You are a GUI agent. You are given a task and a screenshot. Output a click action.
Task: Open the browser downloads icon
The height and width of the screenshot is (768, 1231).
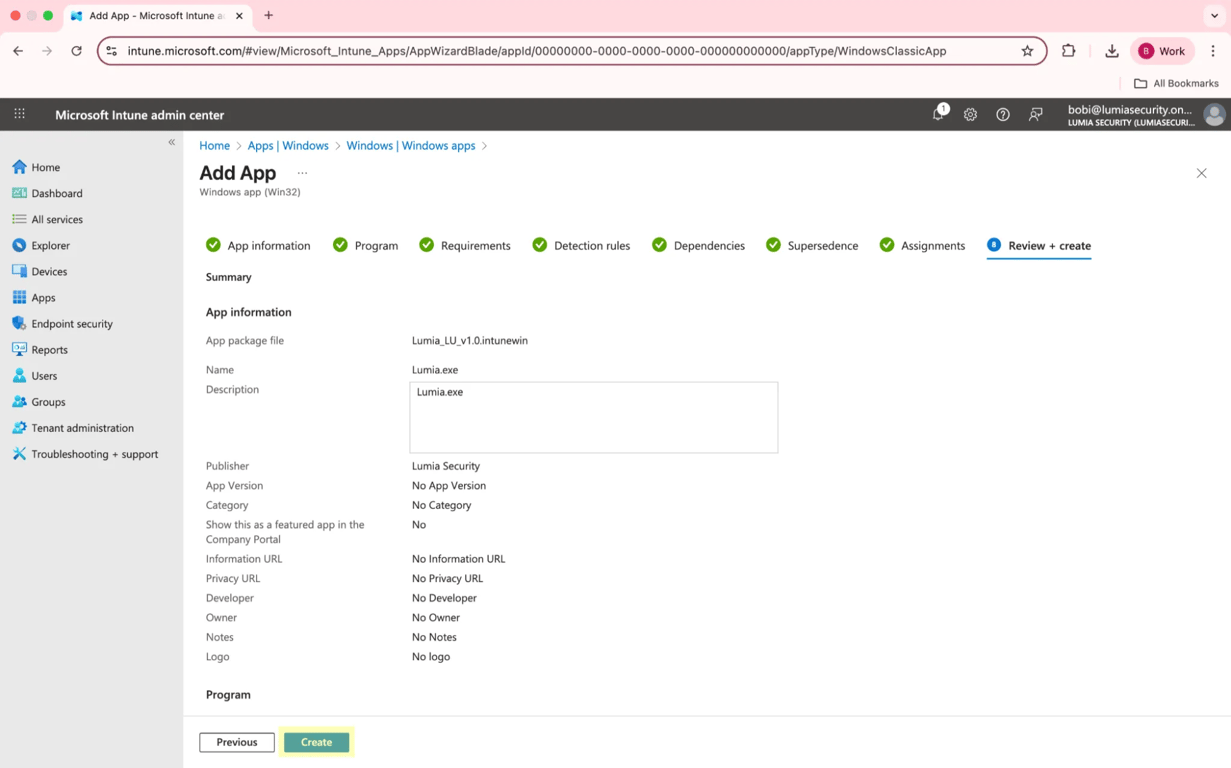point(1111,51)
